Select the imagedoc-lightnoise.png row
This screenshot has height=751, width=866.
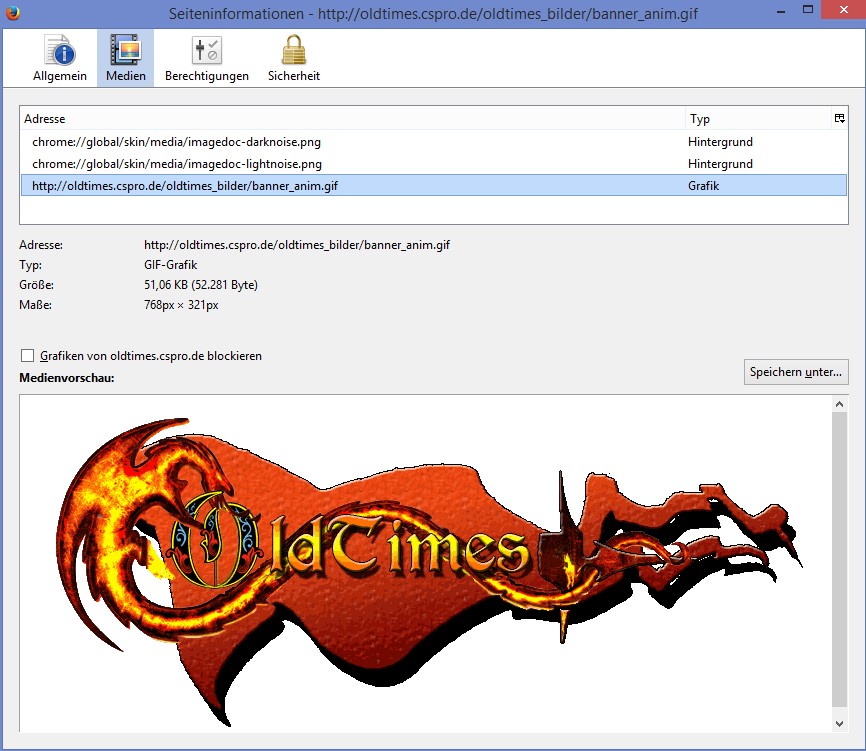tap(434, 164)
